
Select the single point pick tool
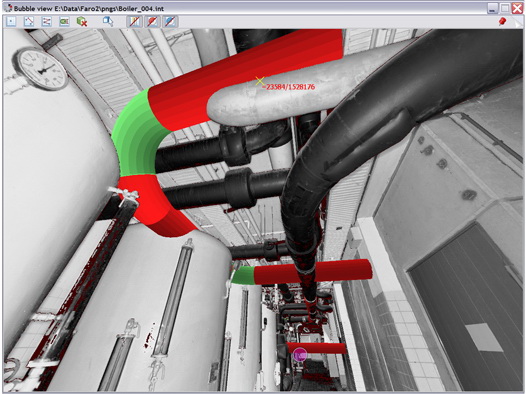[x=11, y=21]
